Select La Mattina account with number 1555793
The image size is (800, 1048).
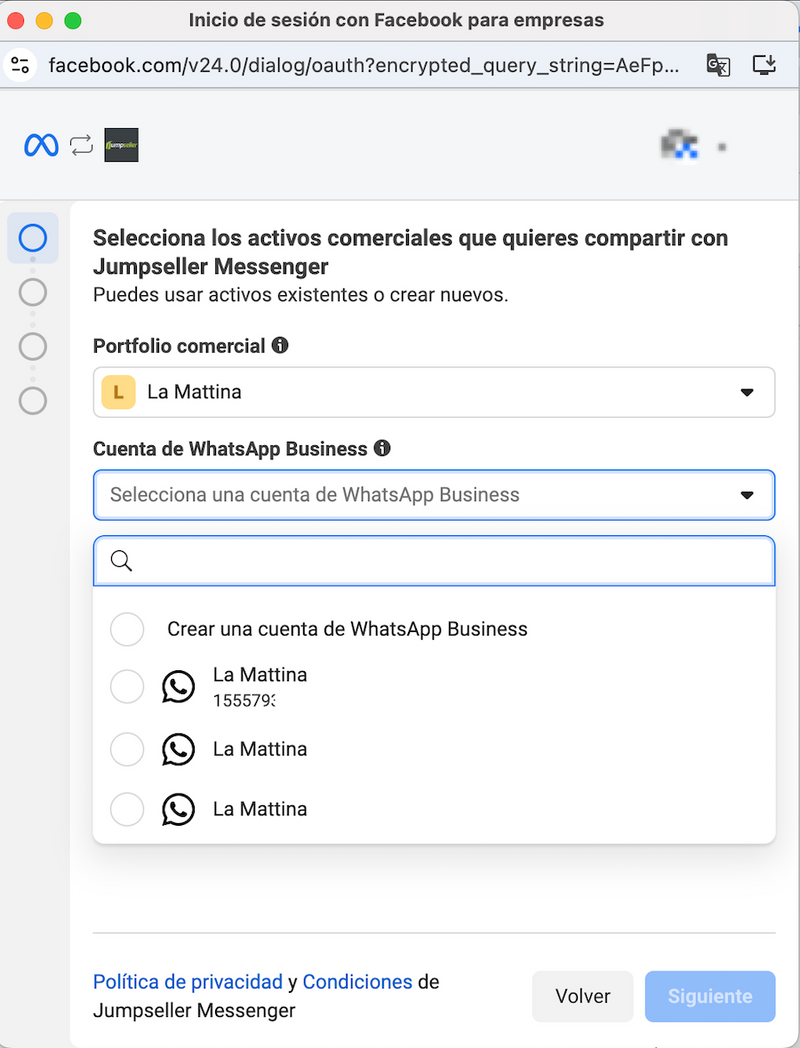(127, 687)
